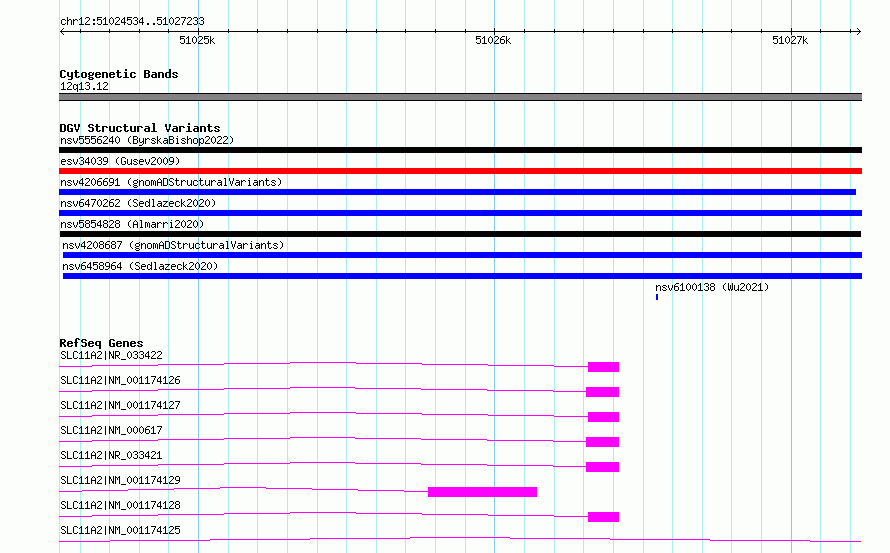
Task: Open nsv4208687 (gnomADStructuralVariants) label
Action: [173, 245]
